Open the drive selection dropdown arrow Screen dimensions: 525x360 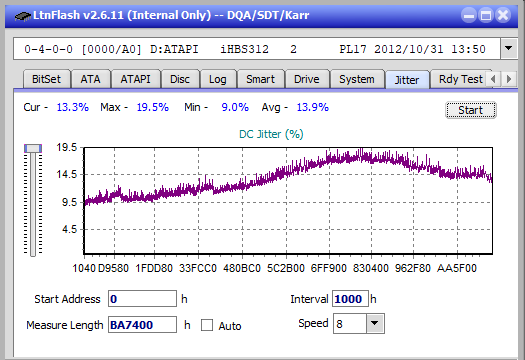[x=509, y=49]
